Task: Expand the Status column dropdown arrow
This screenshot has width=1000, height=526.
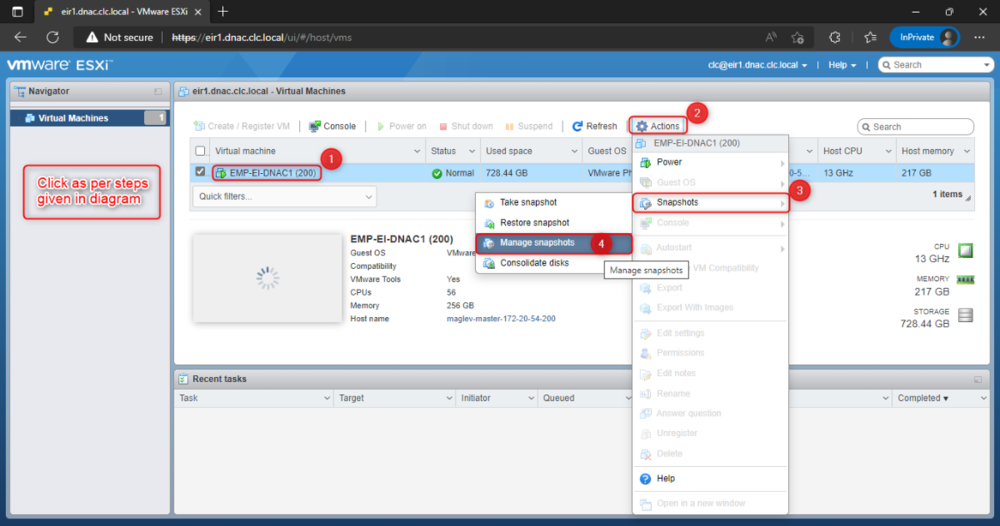Action: pos(472,152)
